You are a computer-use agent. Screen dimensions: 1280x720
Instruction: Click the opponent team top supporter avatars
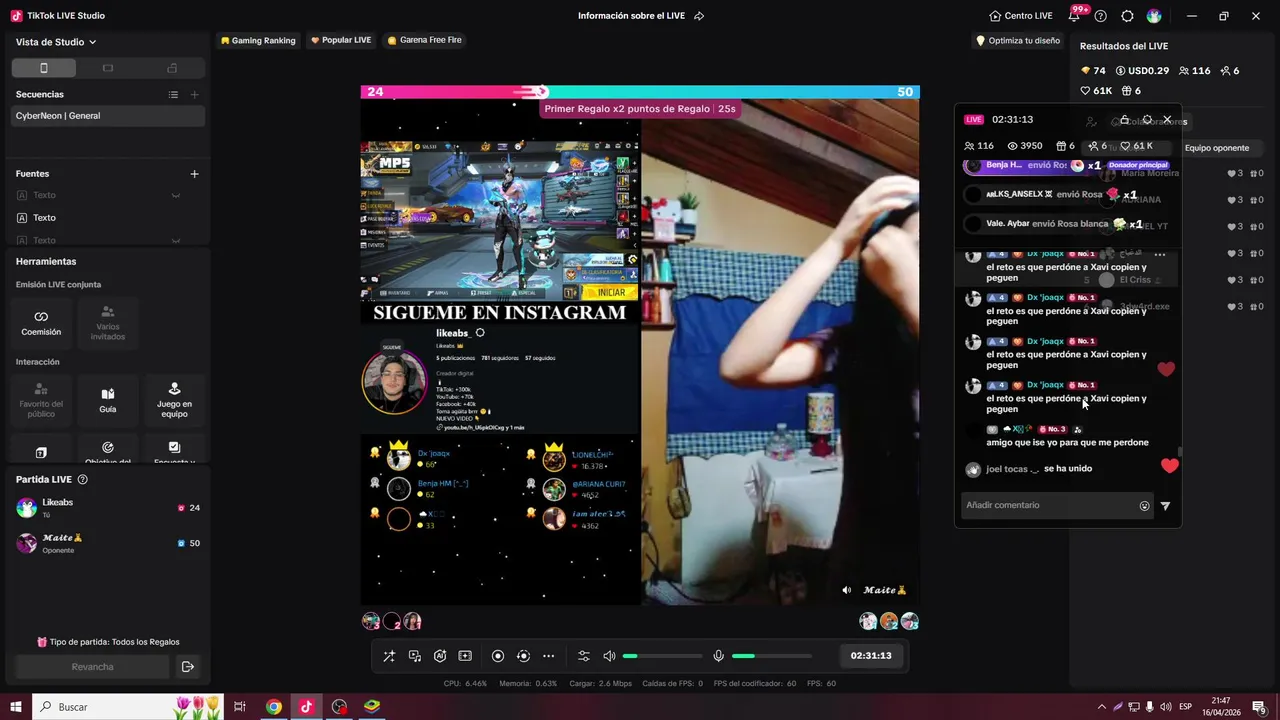click(889, 622)
